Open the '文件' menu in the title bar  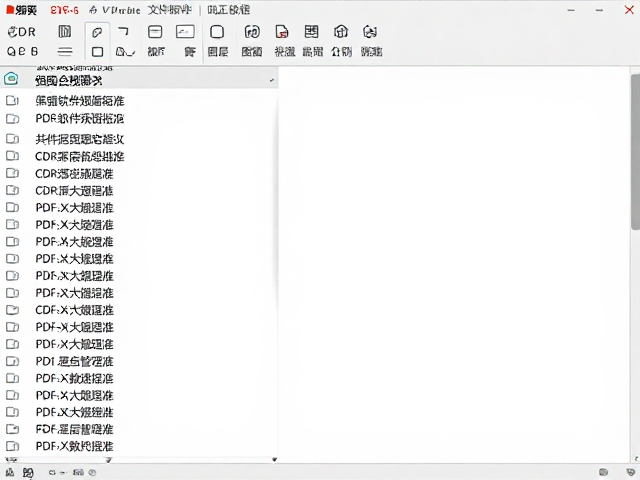[x=169, y=9]
